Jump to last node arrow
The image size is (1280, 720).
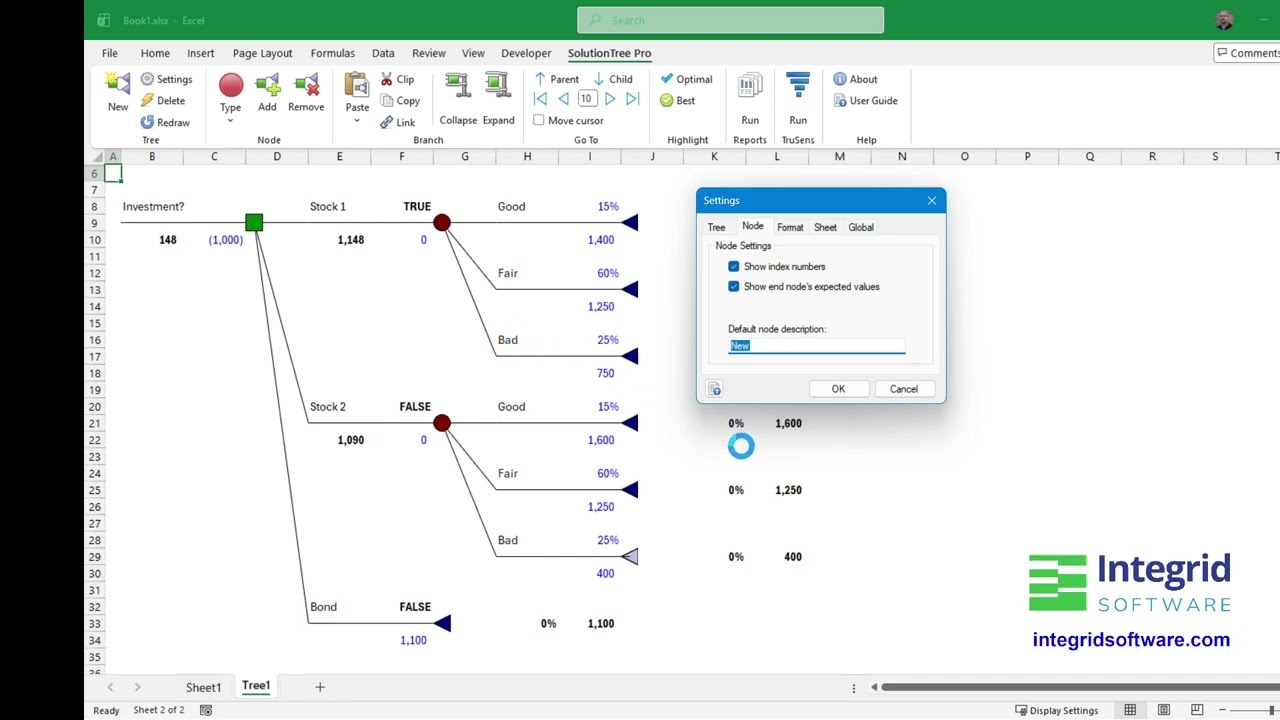pos(633,99)
